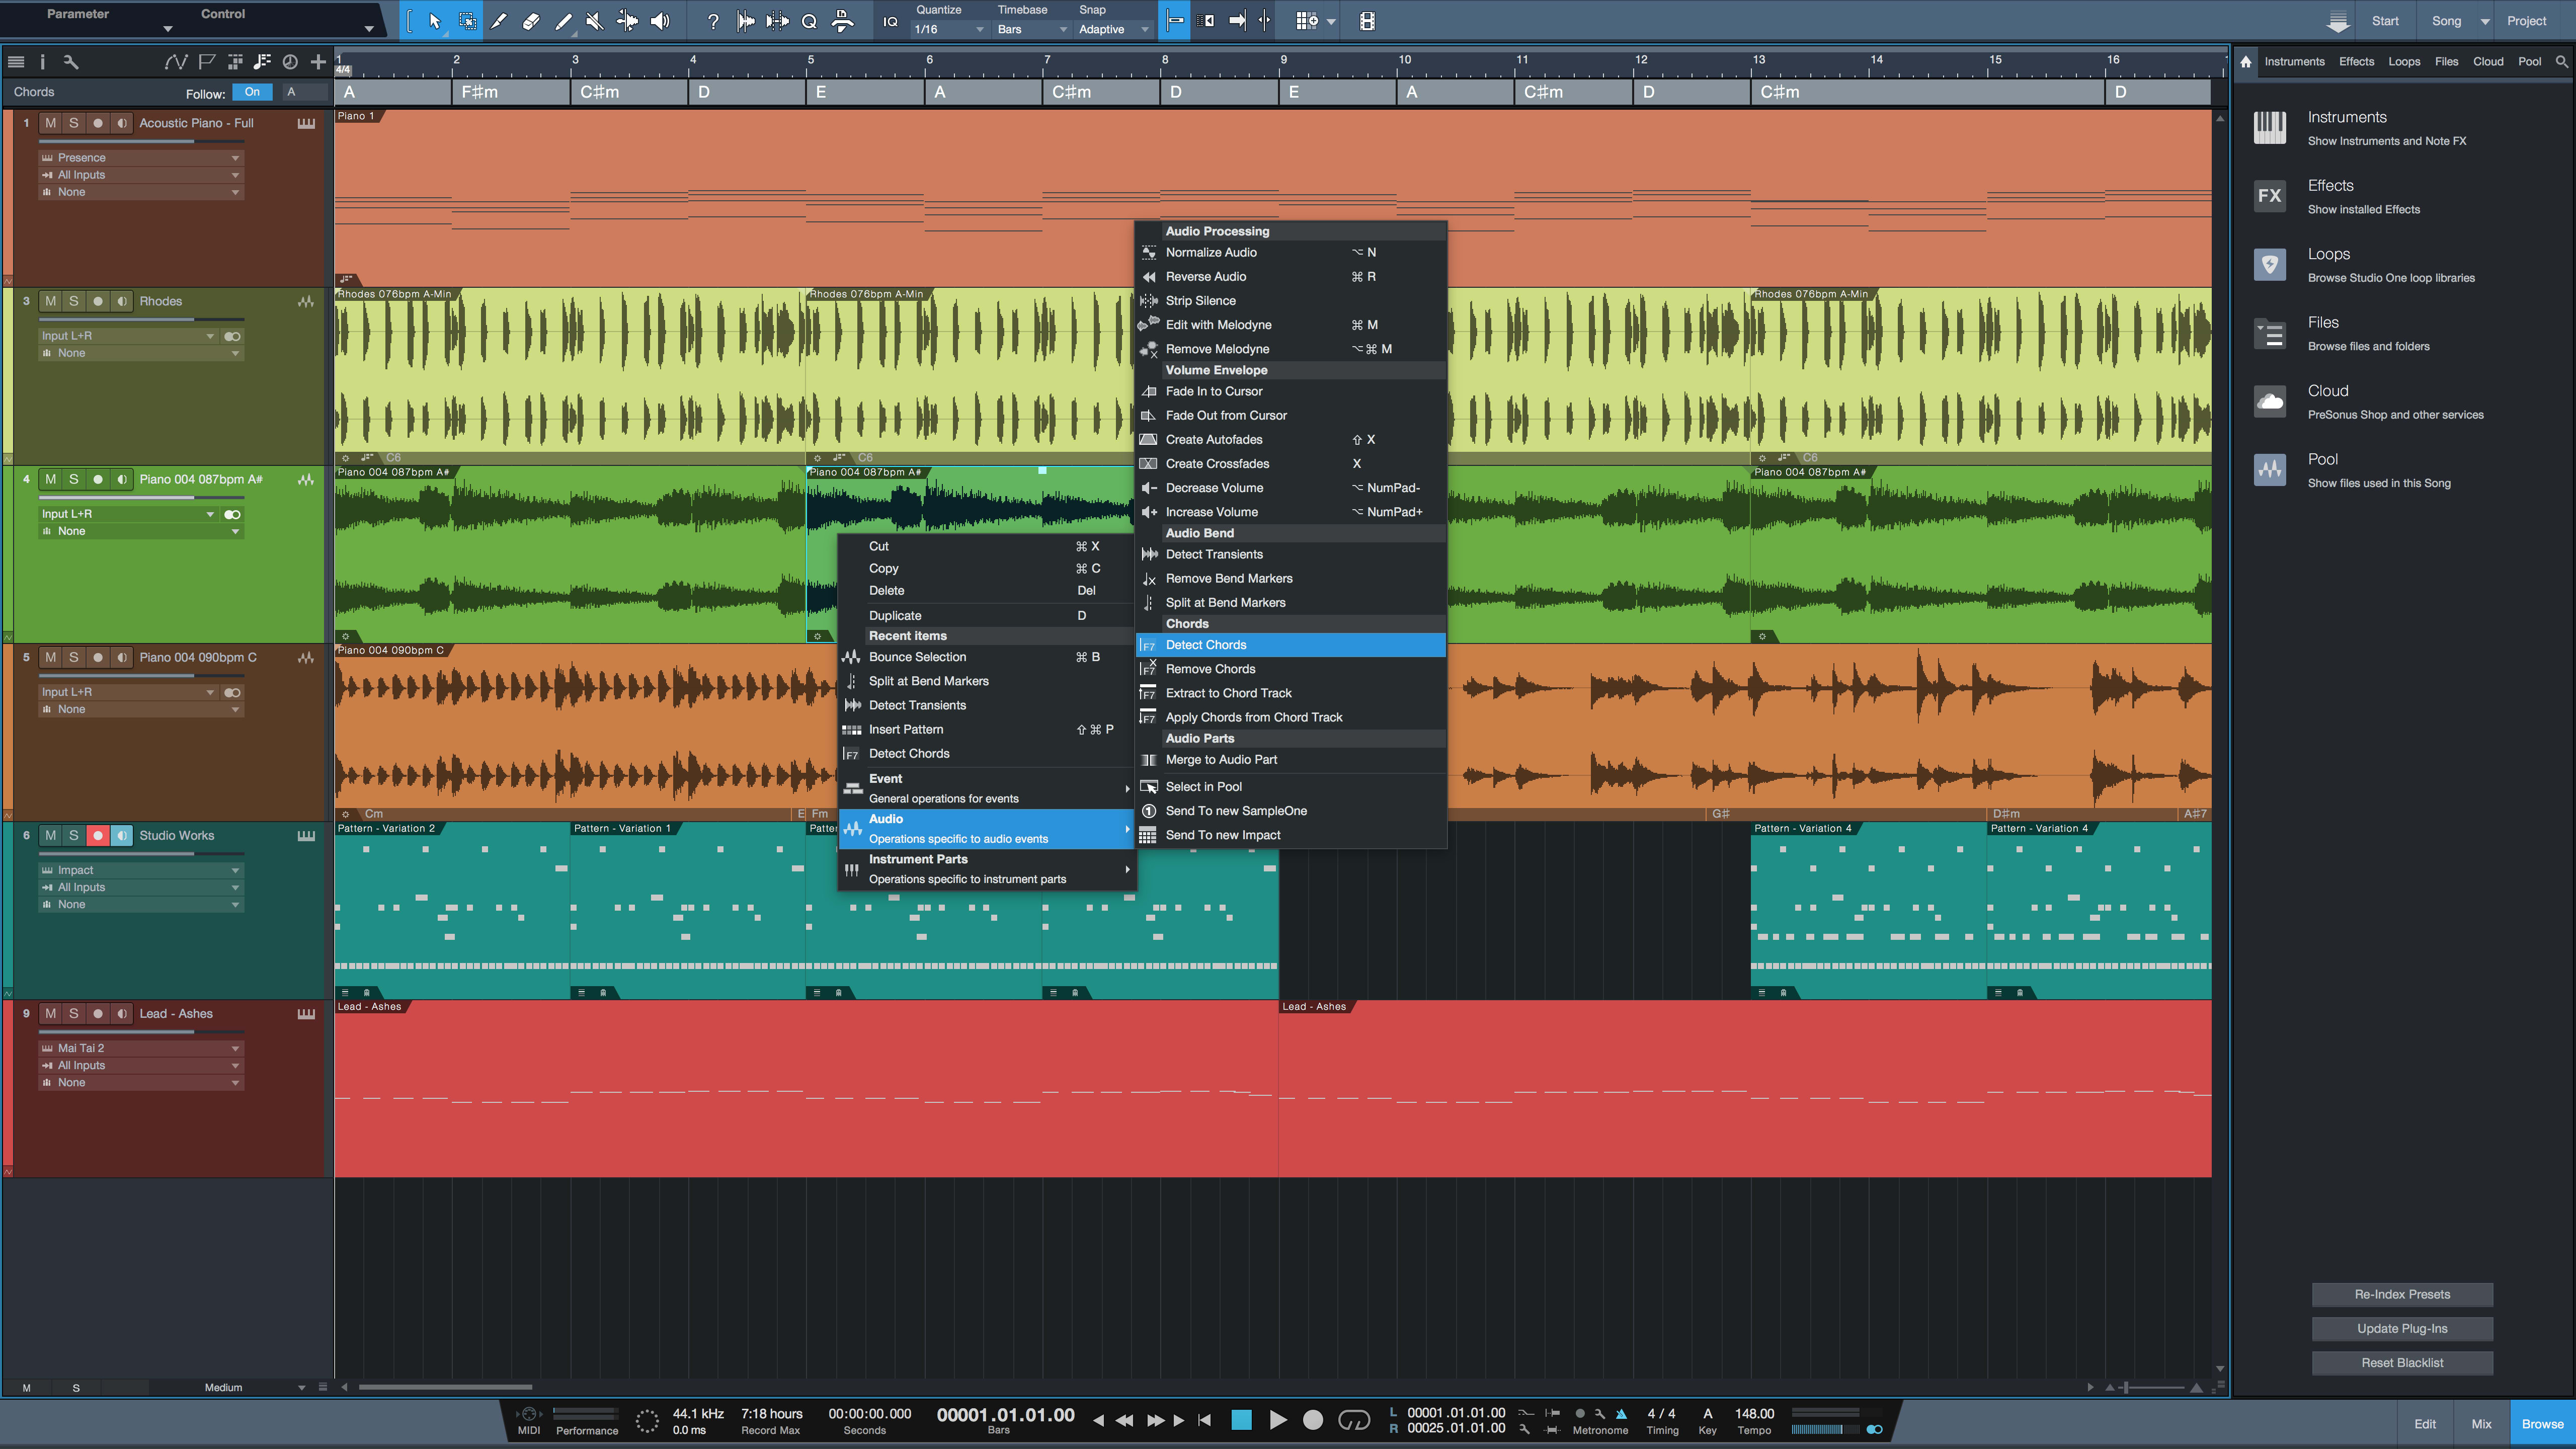Select the Split tool in toolbar
Viewport: 2576px width, 1449px height.
click(498, 21)
